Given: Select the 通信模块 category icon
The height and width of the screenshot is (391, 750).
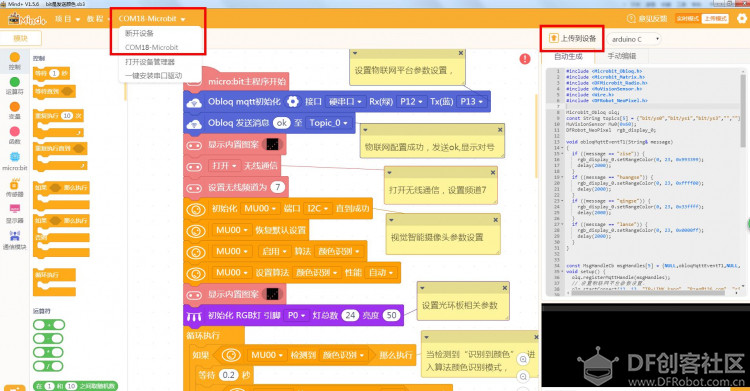Looking at the screenshot, I should (15, 235).
